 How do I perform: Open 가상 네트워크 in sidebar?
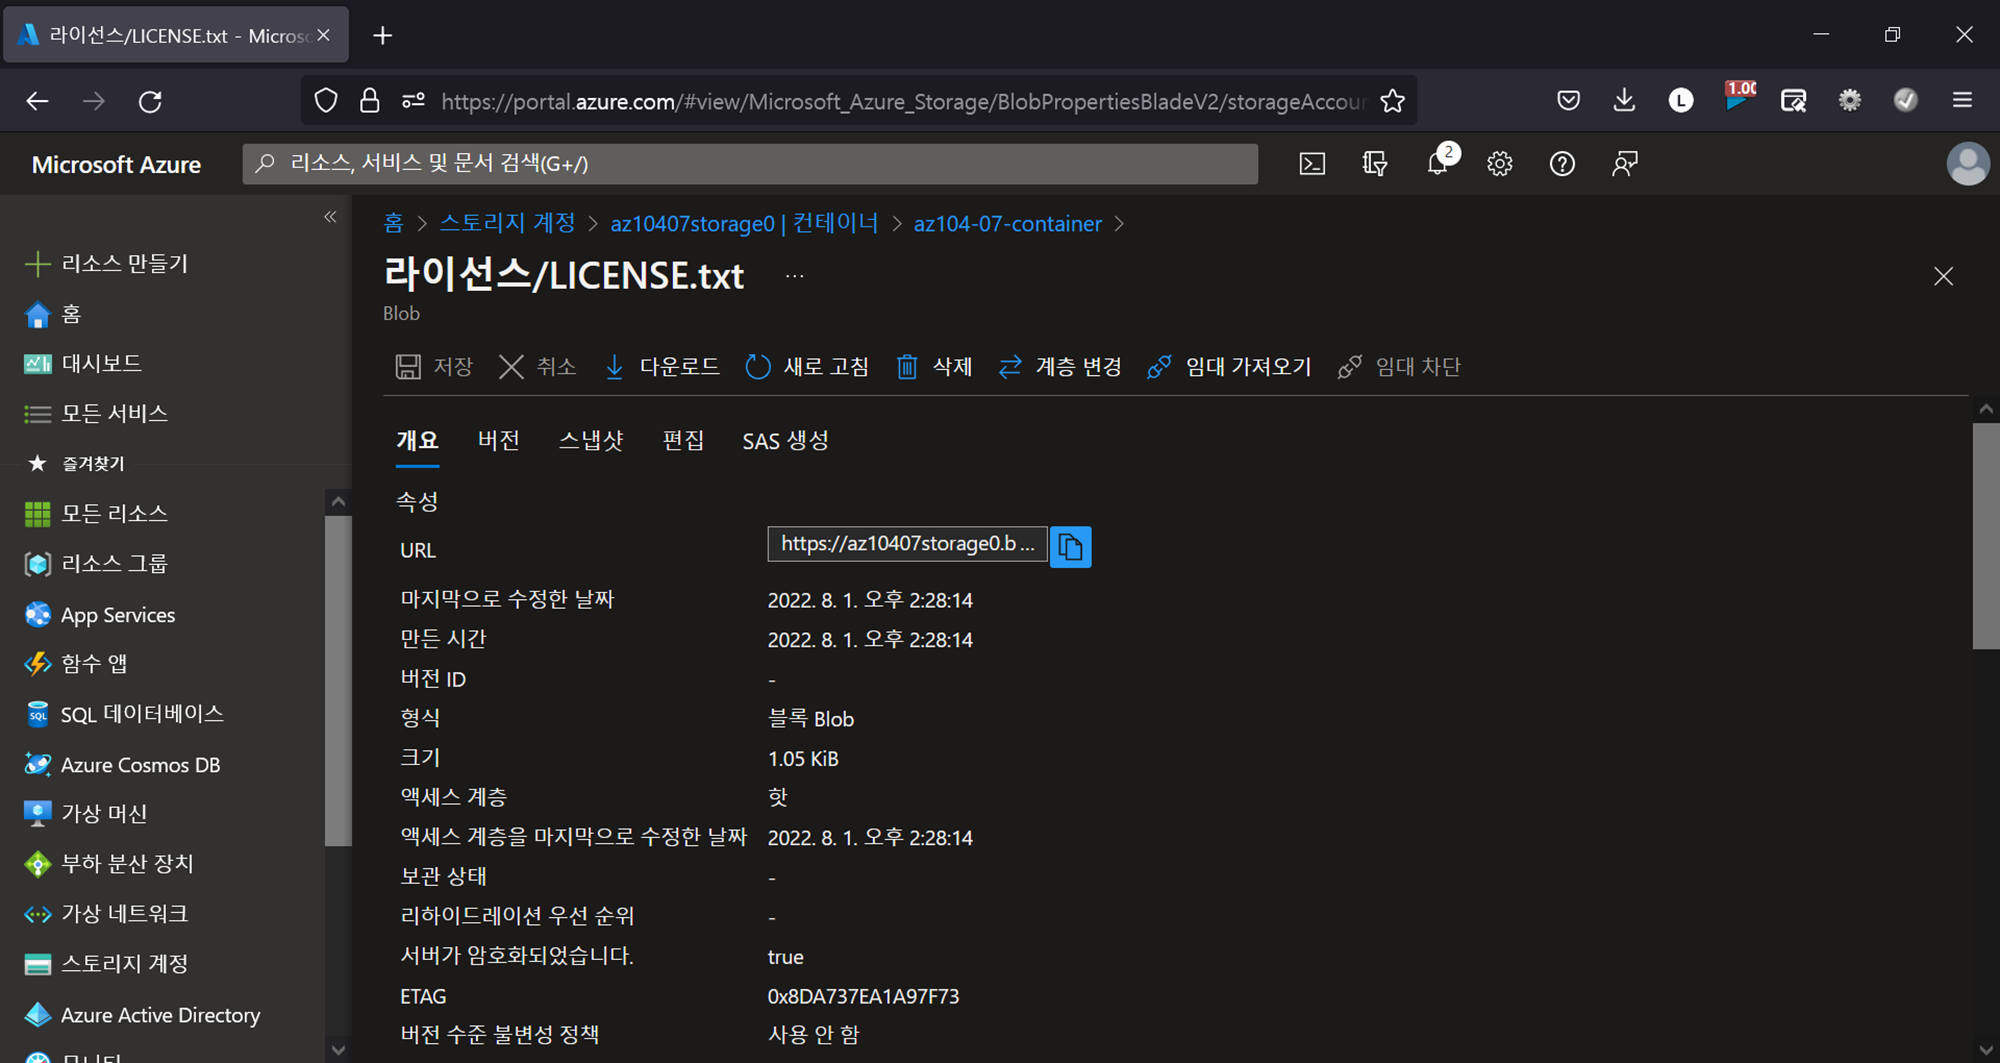[106, 914]
